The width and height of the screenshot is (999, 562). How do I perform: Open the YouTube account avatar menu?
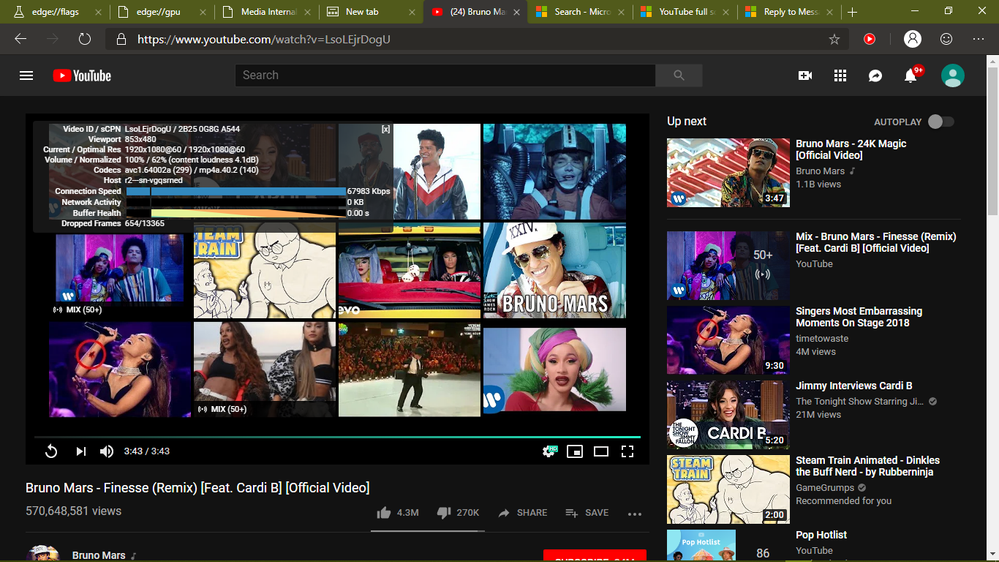coord(952,76)
